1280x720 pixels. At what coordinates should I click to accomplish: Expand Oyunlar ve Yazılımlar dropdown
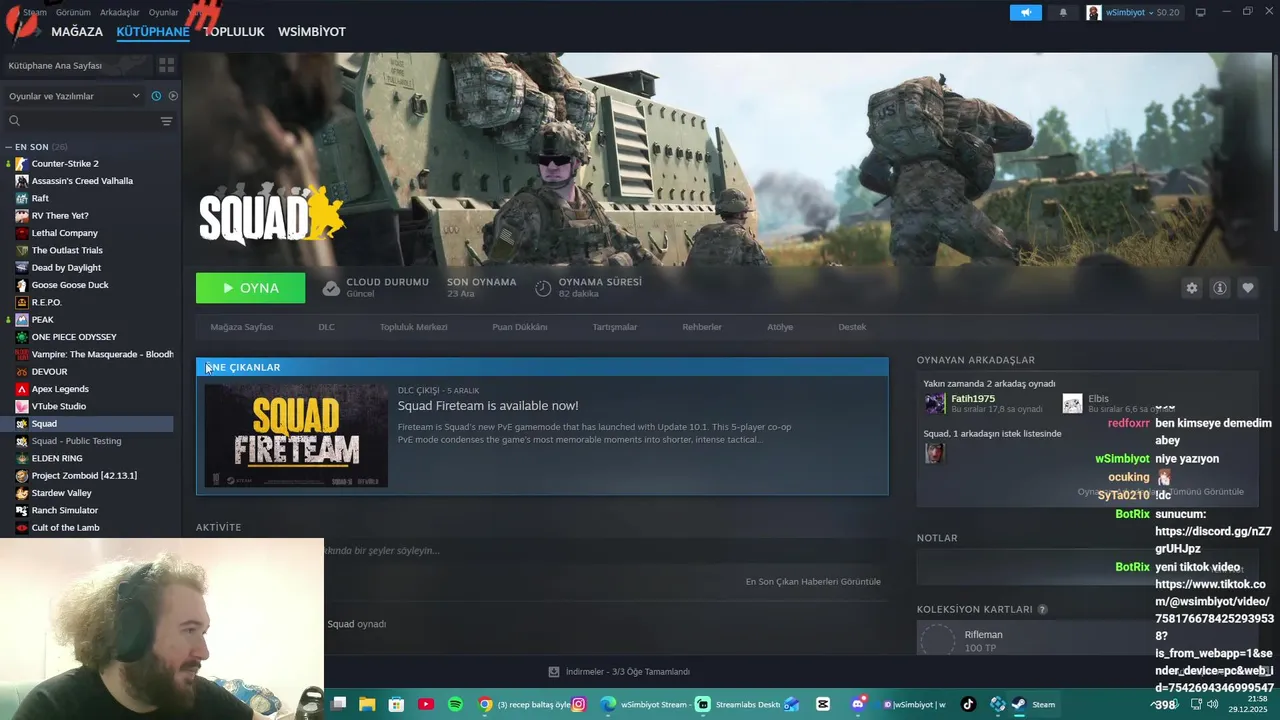pyautogui.click(x=75, y=96)
